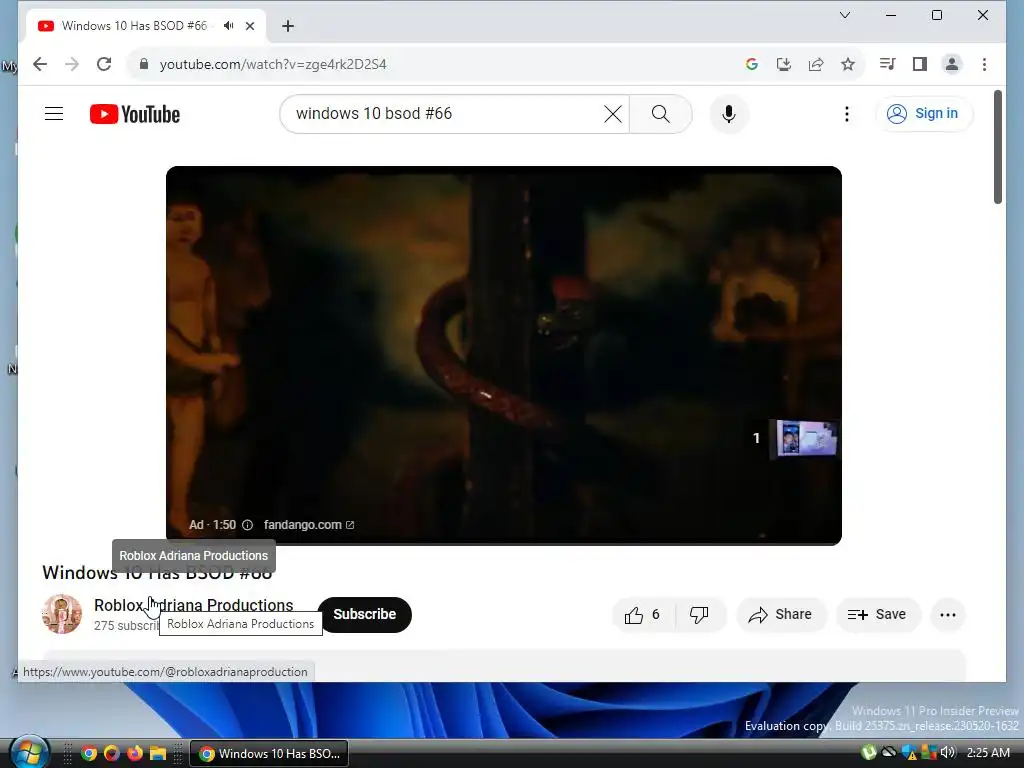Open Roblox Adriana Productions channel name
The image size is (1024, 768).
tap(193, 605)
